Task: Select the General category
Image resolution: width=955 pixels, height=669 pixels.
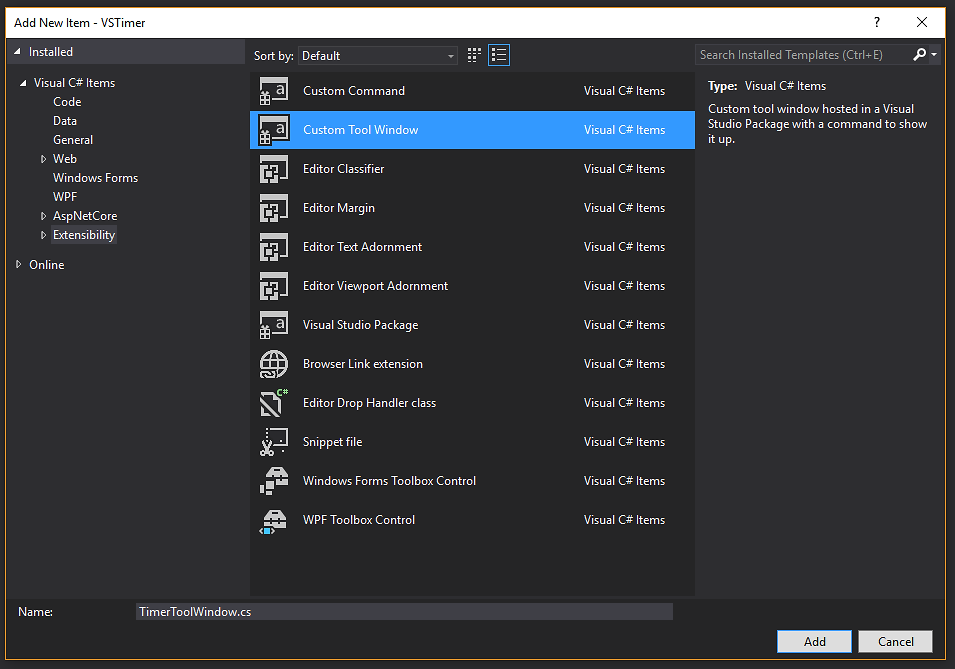Action: tap(73, 140)
